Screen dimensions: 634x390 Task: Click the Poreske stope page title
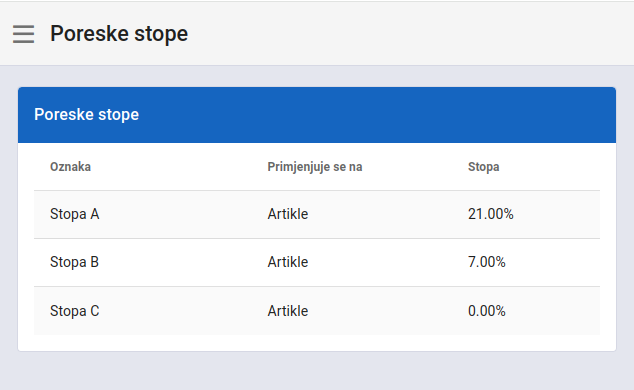119,34
